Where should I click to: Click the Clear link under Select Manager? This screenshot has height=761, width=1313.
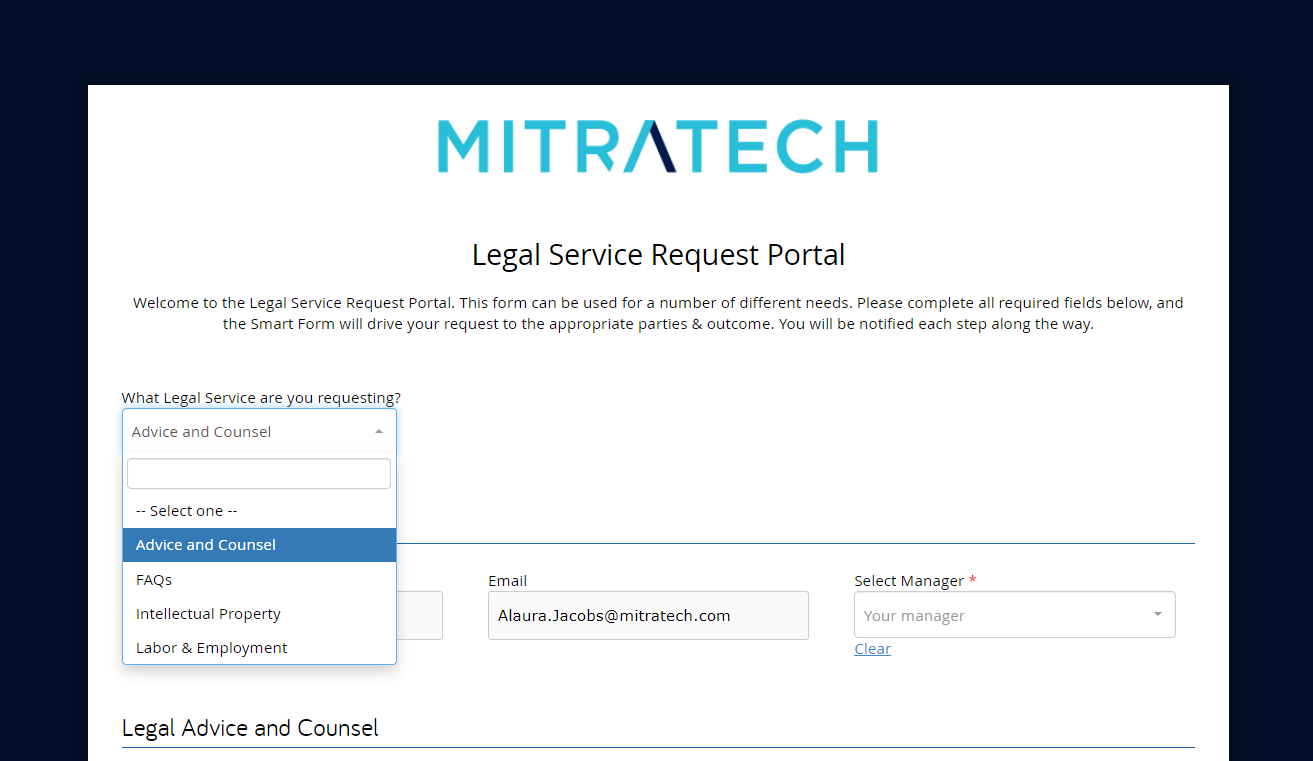click(872, 648)
